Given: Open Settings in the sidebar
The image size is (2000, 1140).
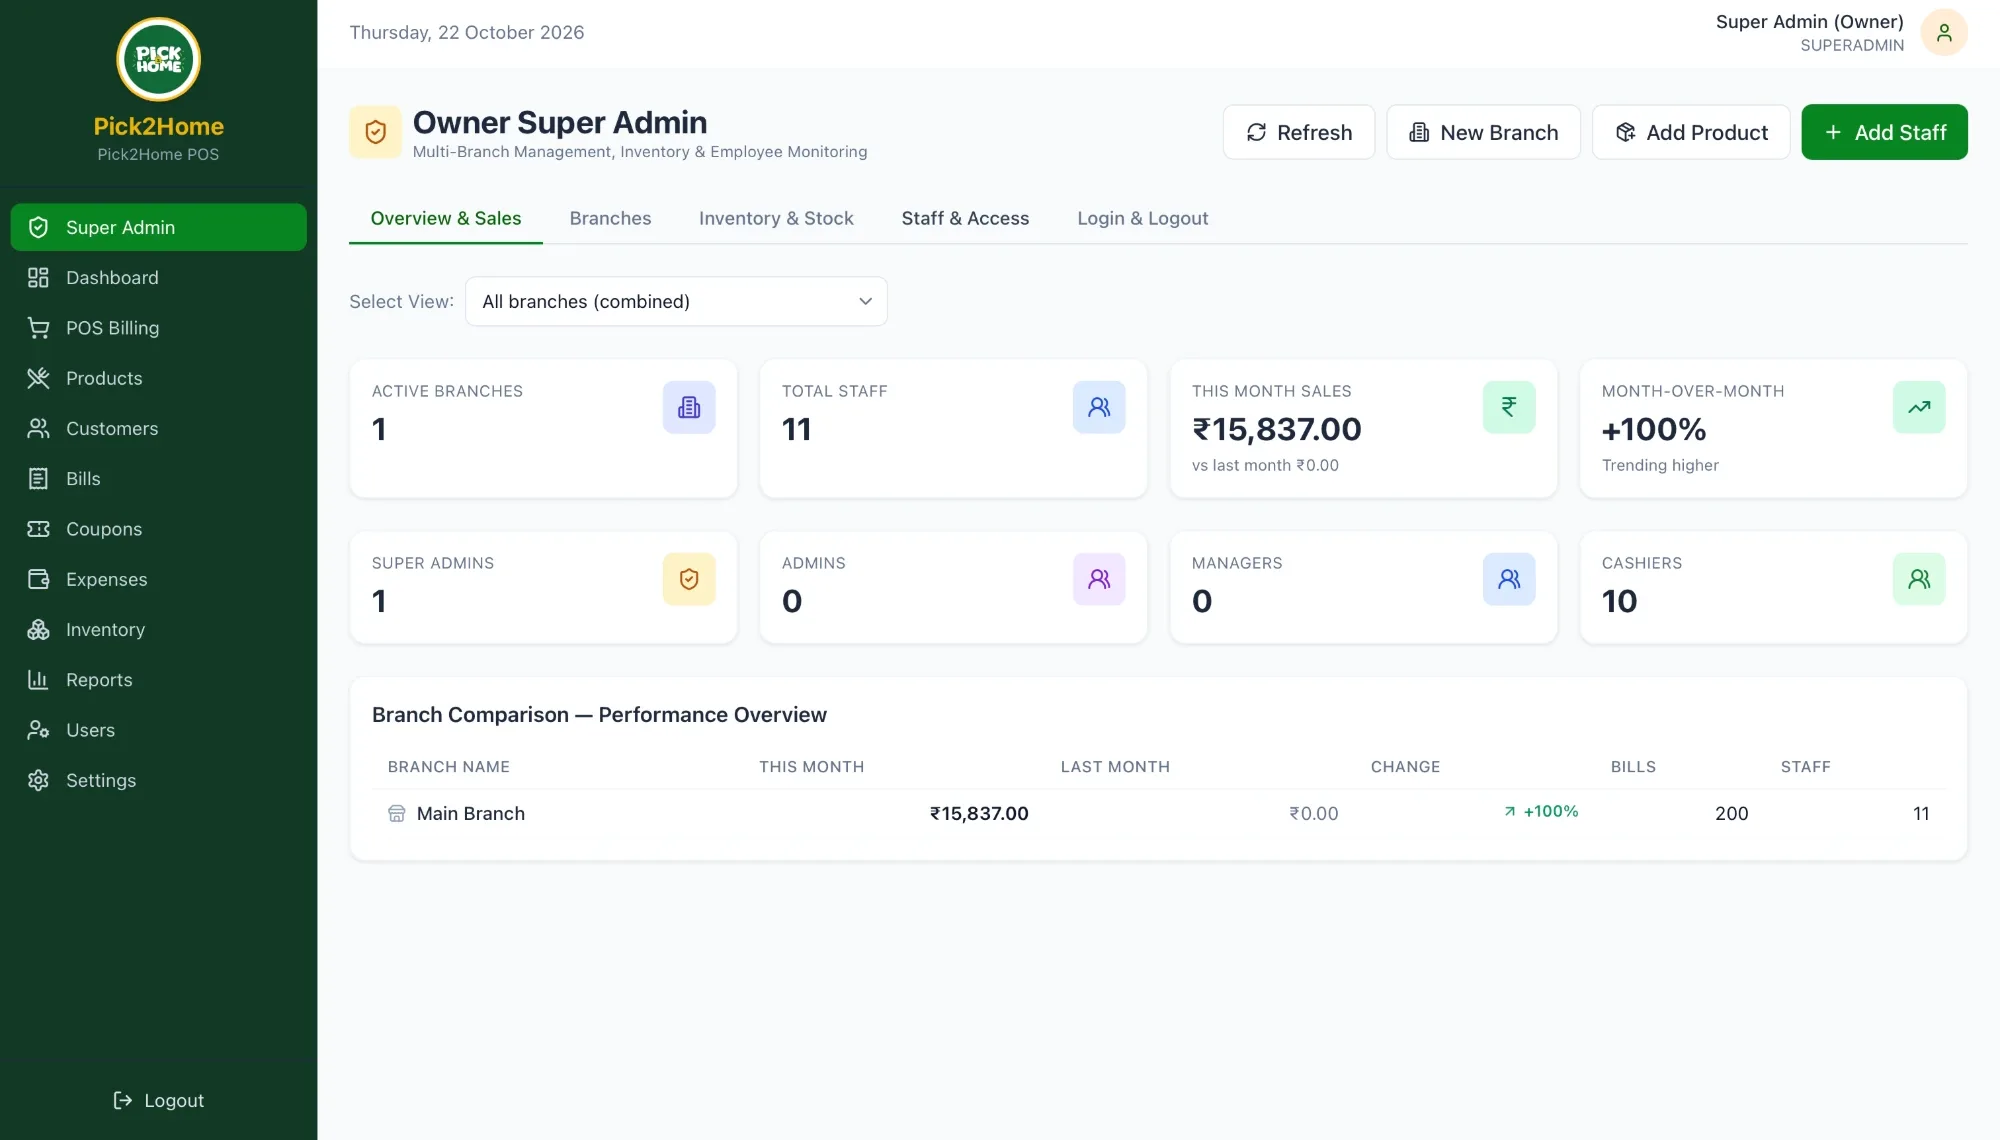Looking at the screenshot, I should pos(158,780).
